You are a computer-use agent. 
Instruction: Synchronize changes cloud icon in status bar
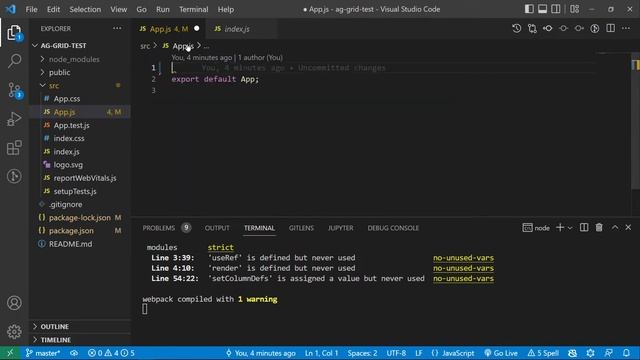click(x=74, y=353)
